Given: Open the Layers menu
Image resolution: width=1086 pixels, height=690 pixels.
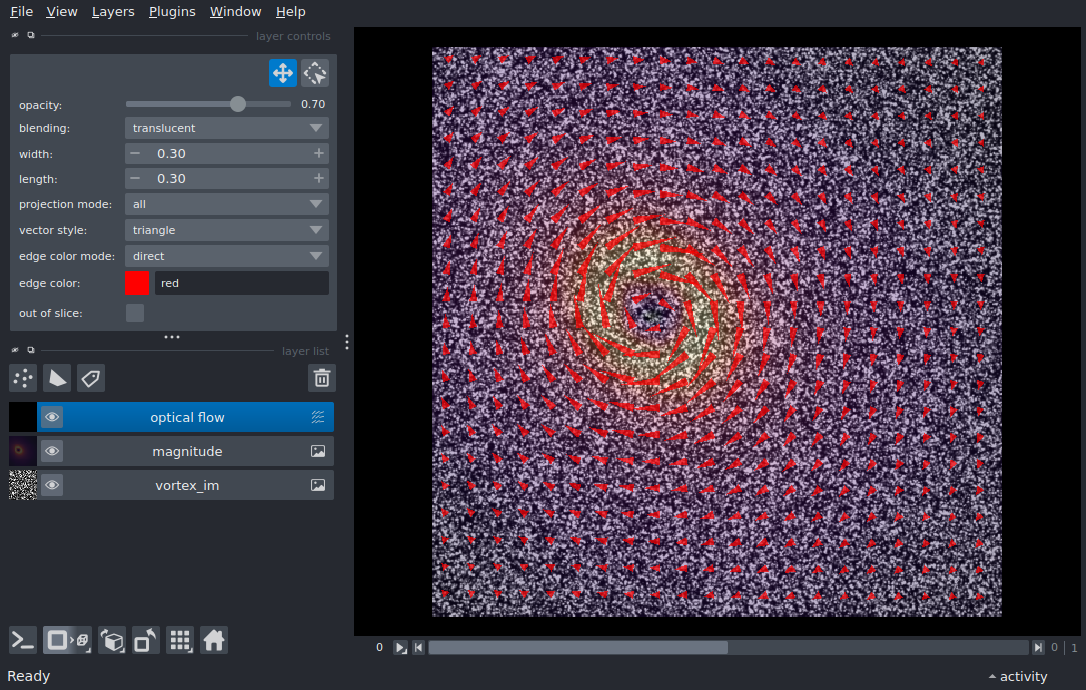Looking at the screenshot, I should [x=113, y=12].
